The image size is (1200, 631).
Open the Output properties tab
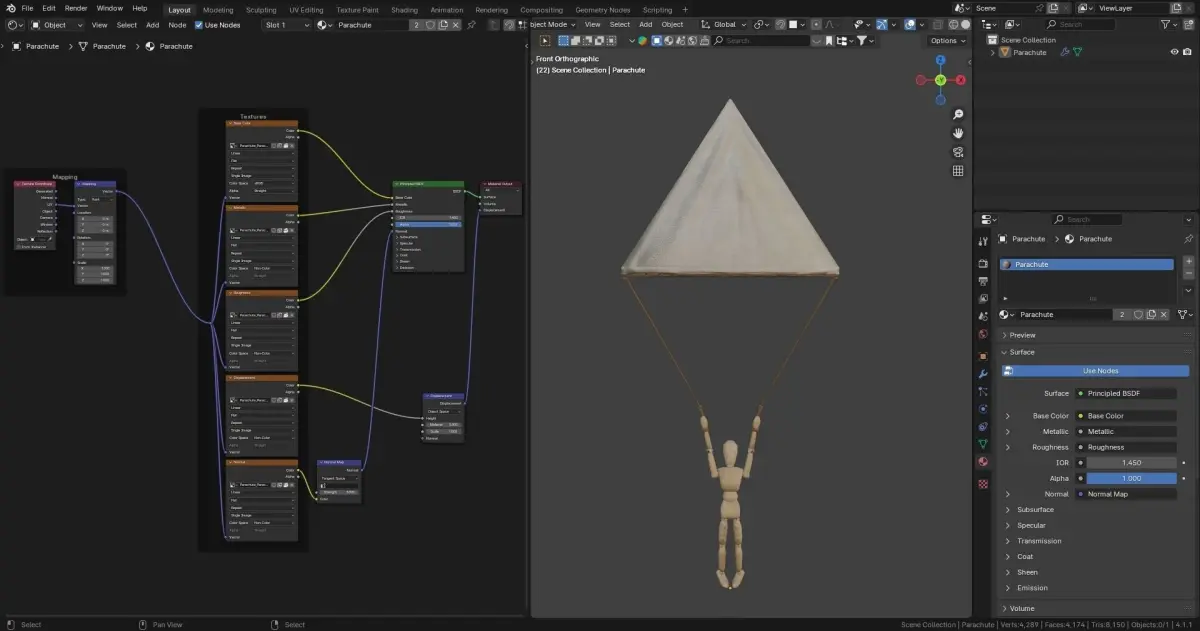point(983,281)
